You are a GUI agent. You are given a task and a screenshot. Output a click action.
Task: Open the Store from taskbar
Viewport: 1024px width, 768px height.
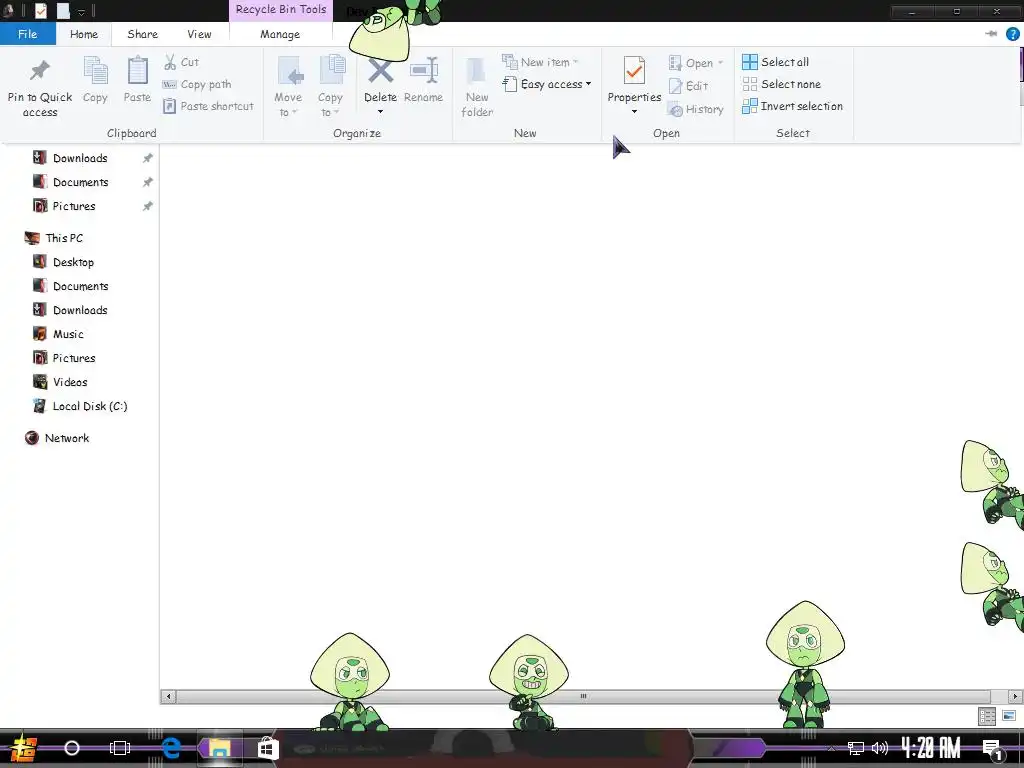267,748
